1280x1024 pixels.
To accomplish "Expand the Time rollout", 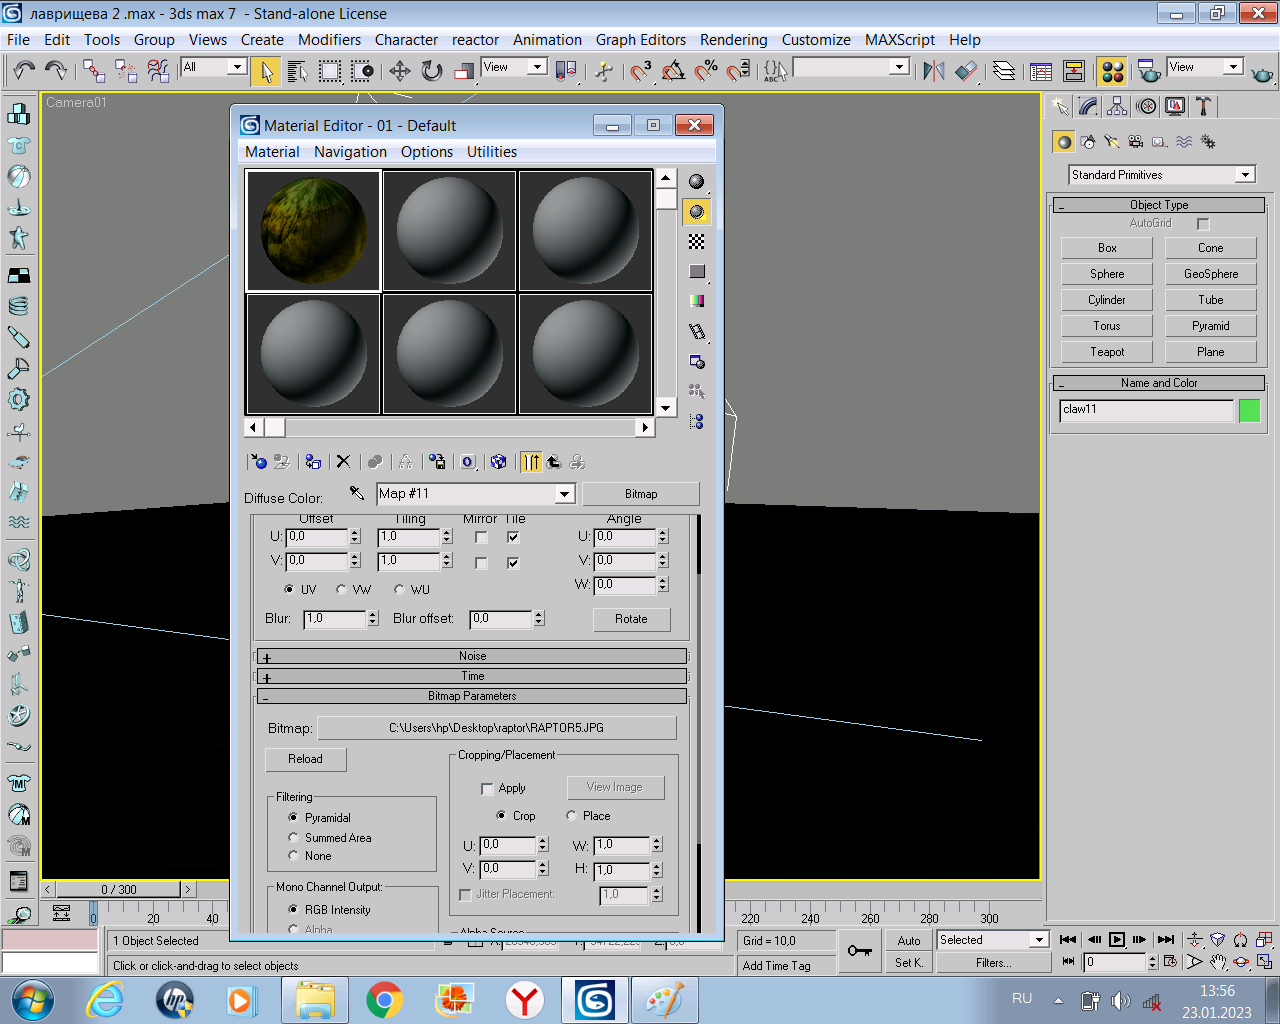I will coord(472,676).
